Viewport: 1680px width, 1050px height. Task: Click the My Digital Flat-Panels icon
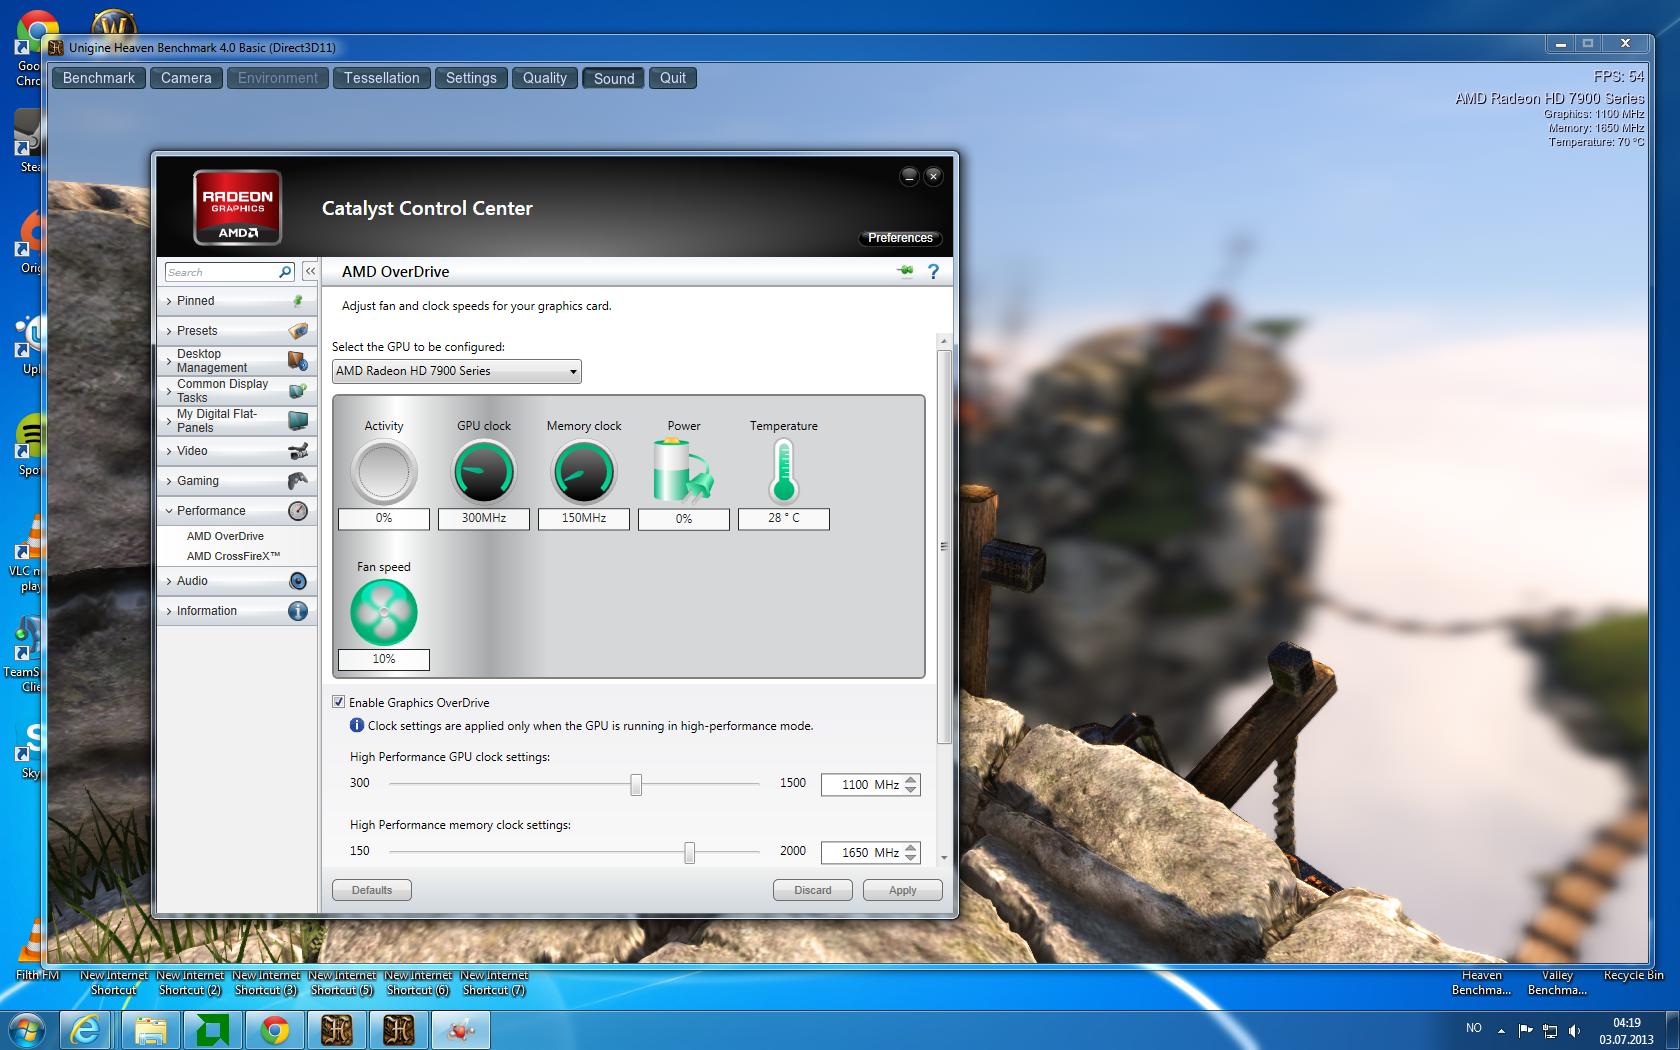point(297,421)
